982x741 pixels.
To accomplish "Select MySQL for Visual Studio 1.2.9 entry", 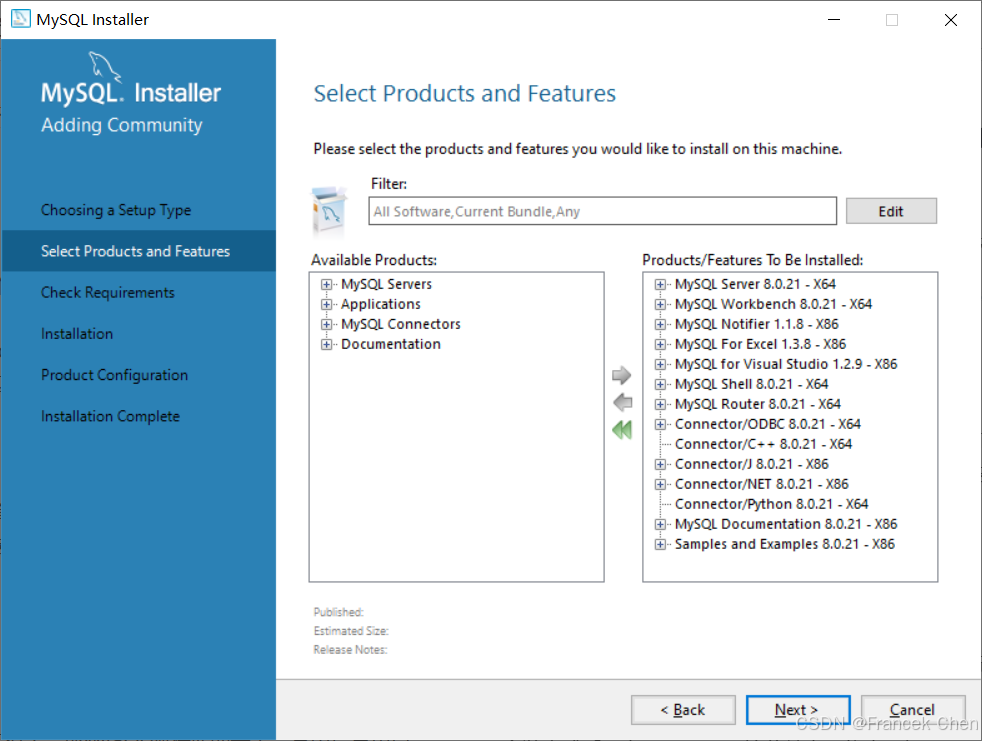I will coord(786,365).
